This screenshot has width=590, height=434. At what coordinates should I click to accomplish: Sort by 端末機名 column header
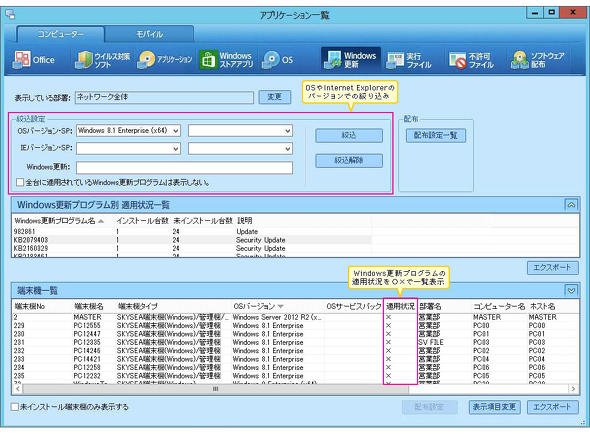coord(88,306)
